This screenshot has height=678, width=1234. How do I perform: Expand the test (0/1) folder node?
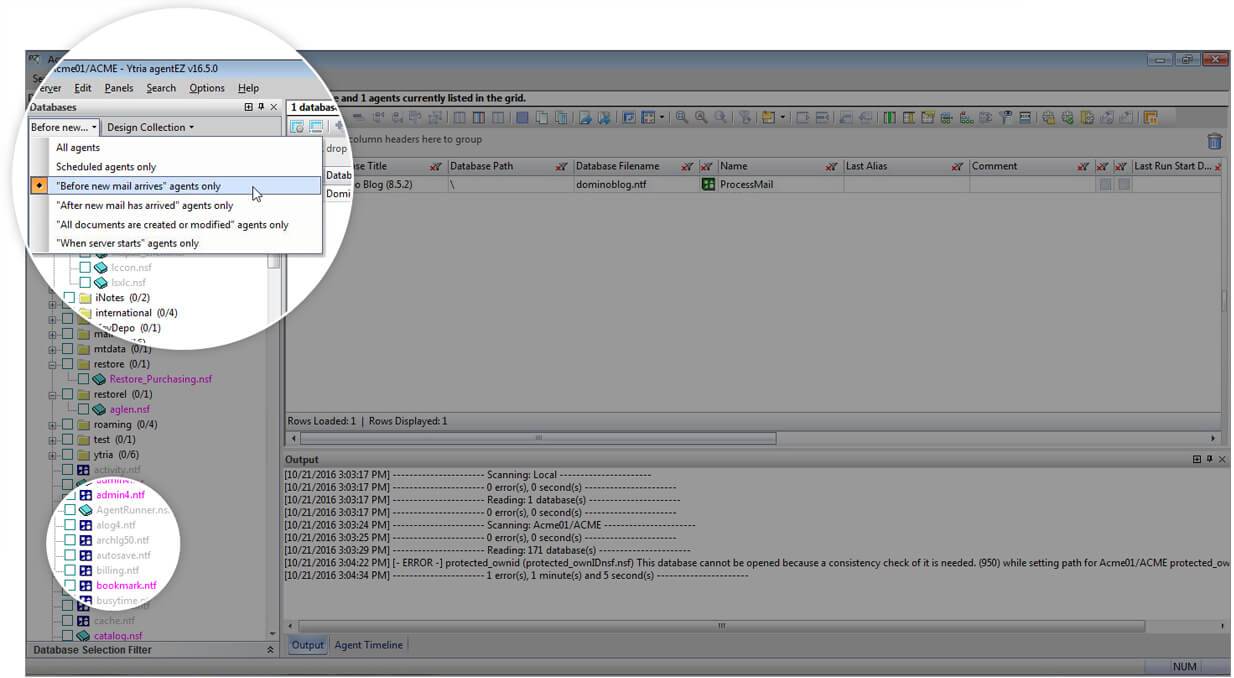pyautogui.click(x=53, y=440)
